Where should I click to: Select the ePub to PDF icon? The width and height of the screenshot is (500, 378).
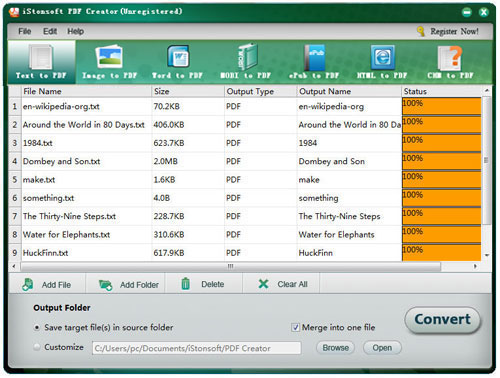(x=314, y=57)
